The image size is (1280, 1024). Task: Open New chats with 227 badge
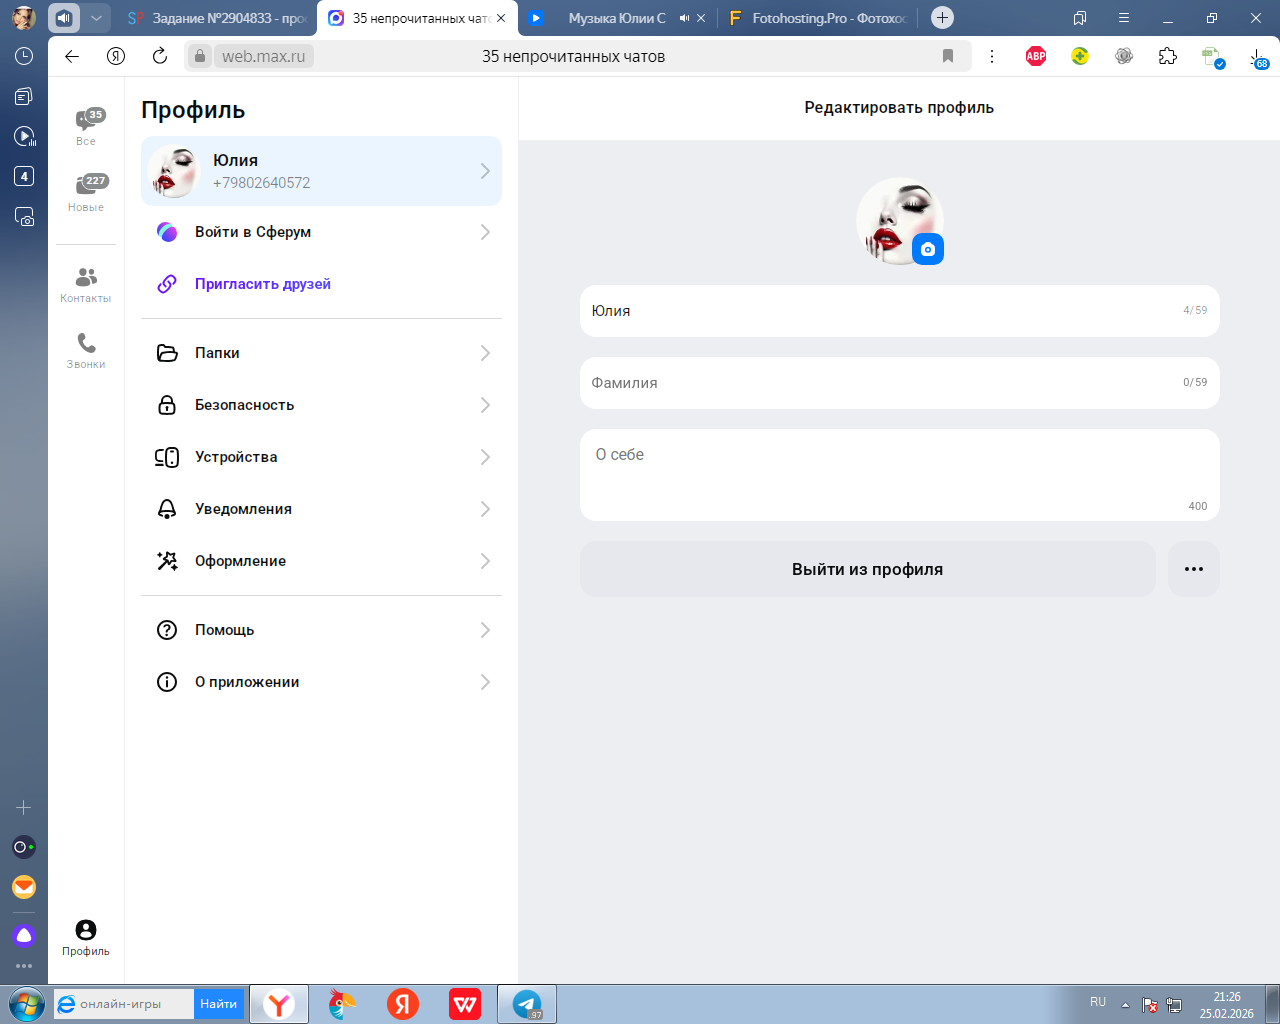pos(86,191)
